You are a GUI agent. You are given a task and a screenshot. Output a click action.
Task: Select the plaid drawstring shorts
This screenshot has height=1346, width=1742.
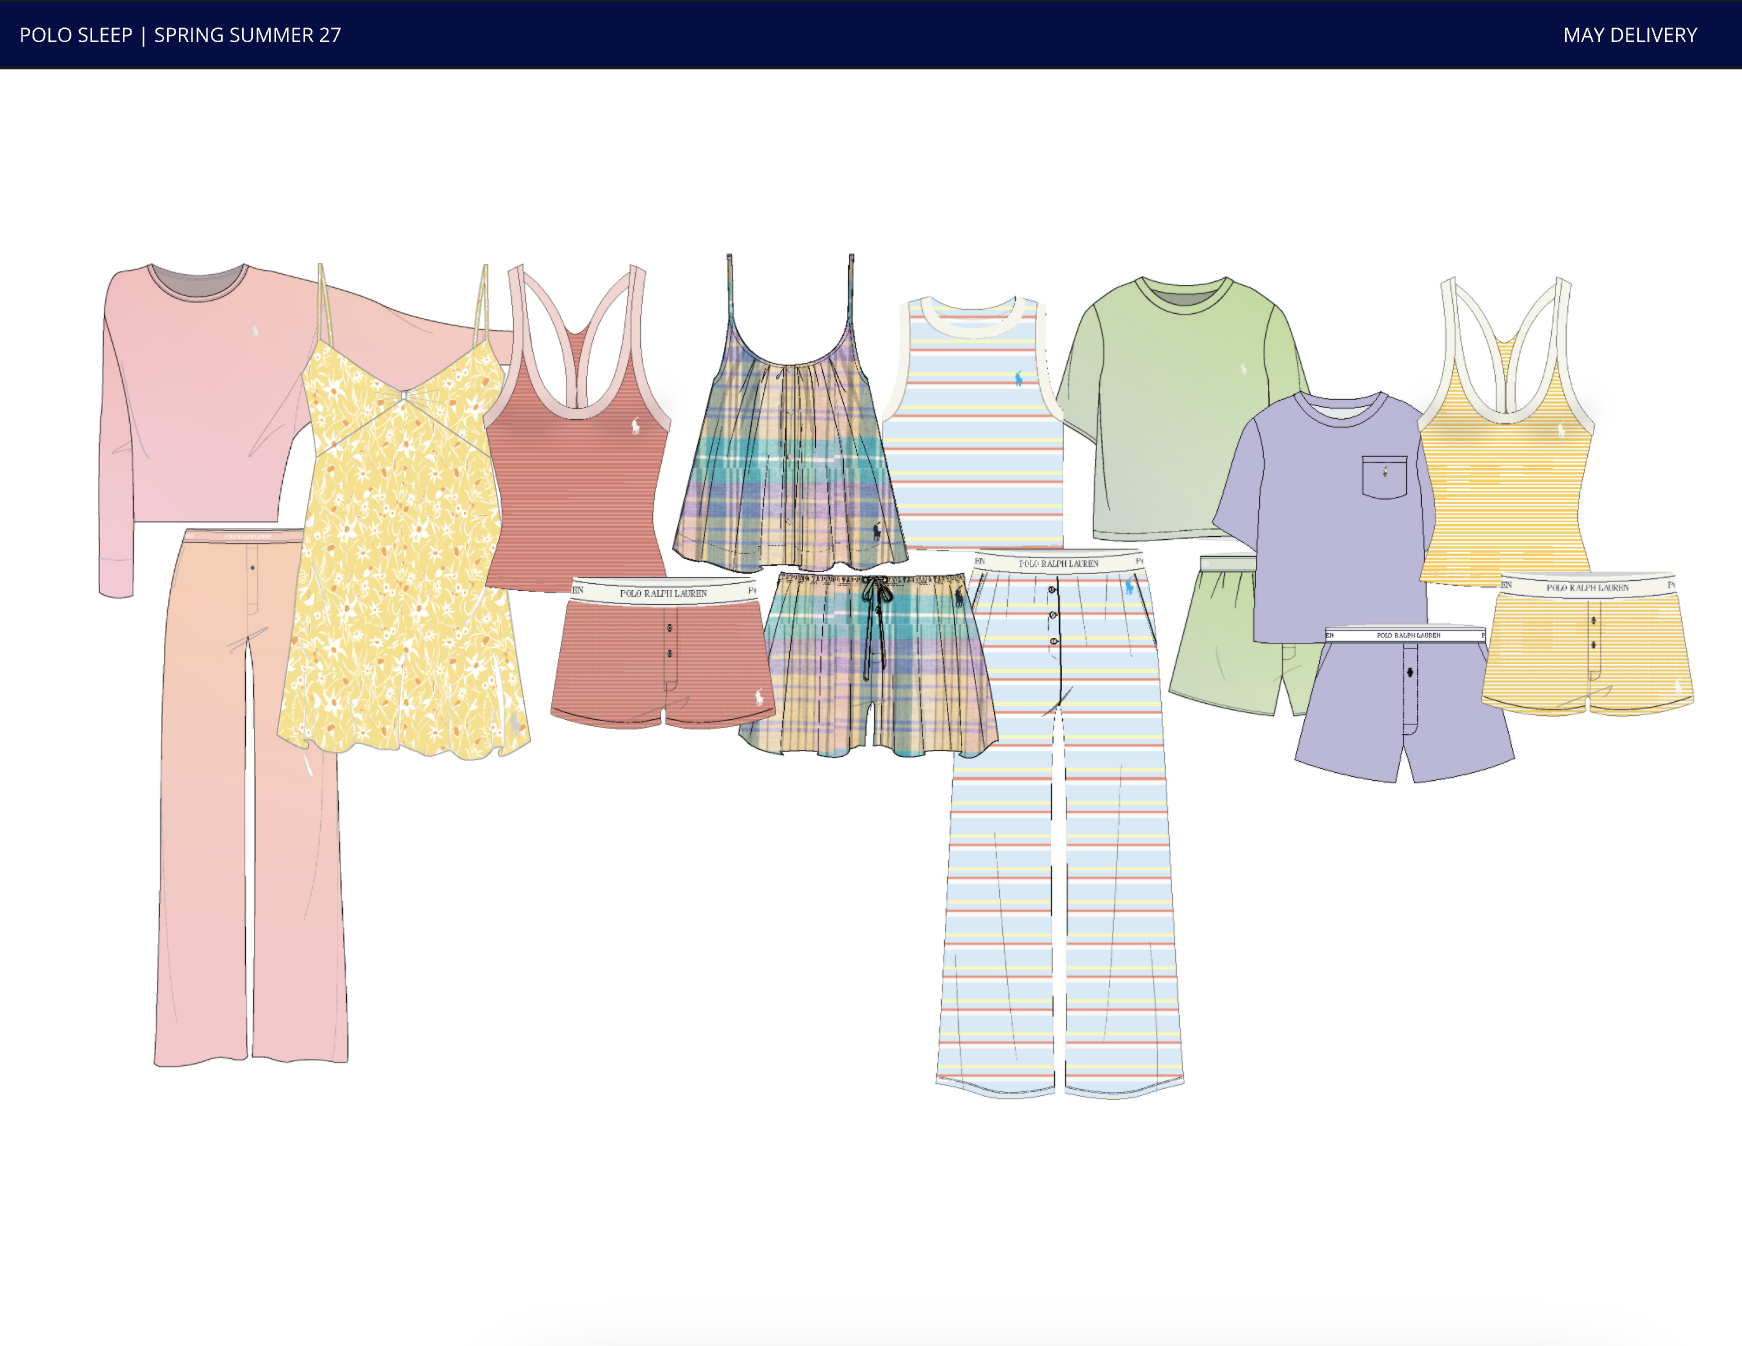pyautogui.click(x=868, y=665)
